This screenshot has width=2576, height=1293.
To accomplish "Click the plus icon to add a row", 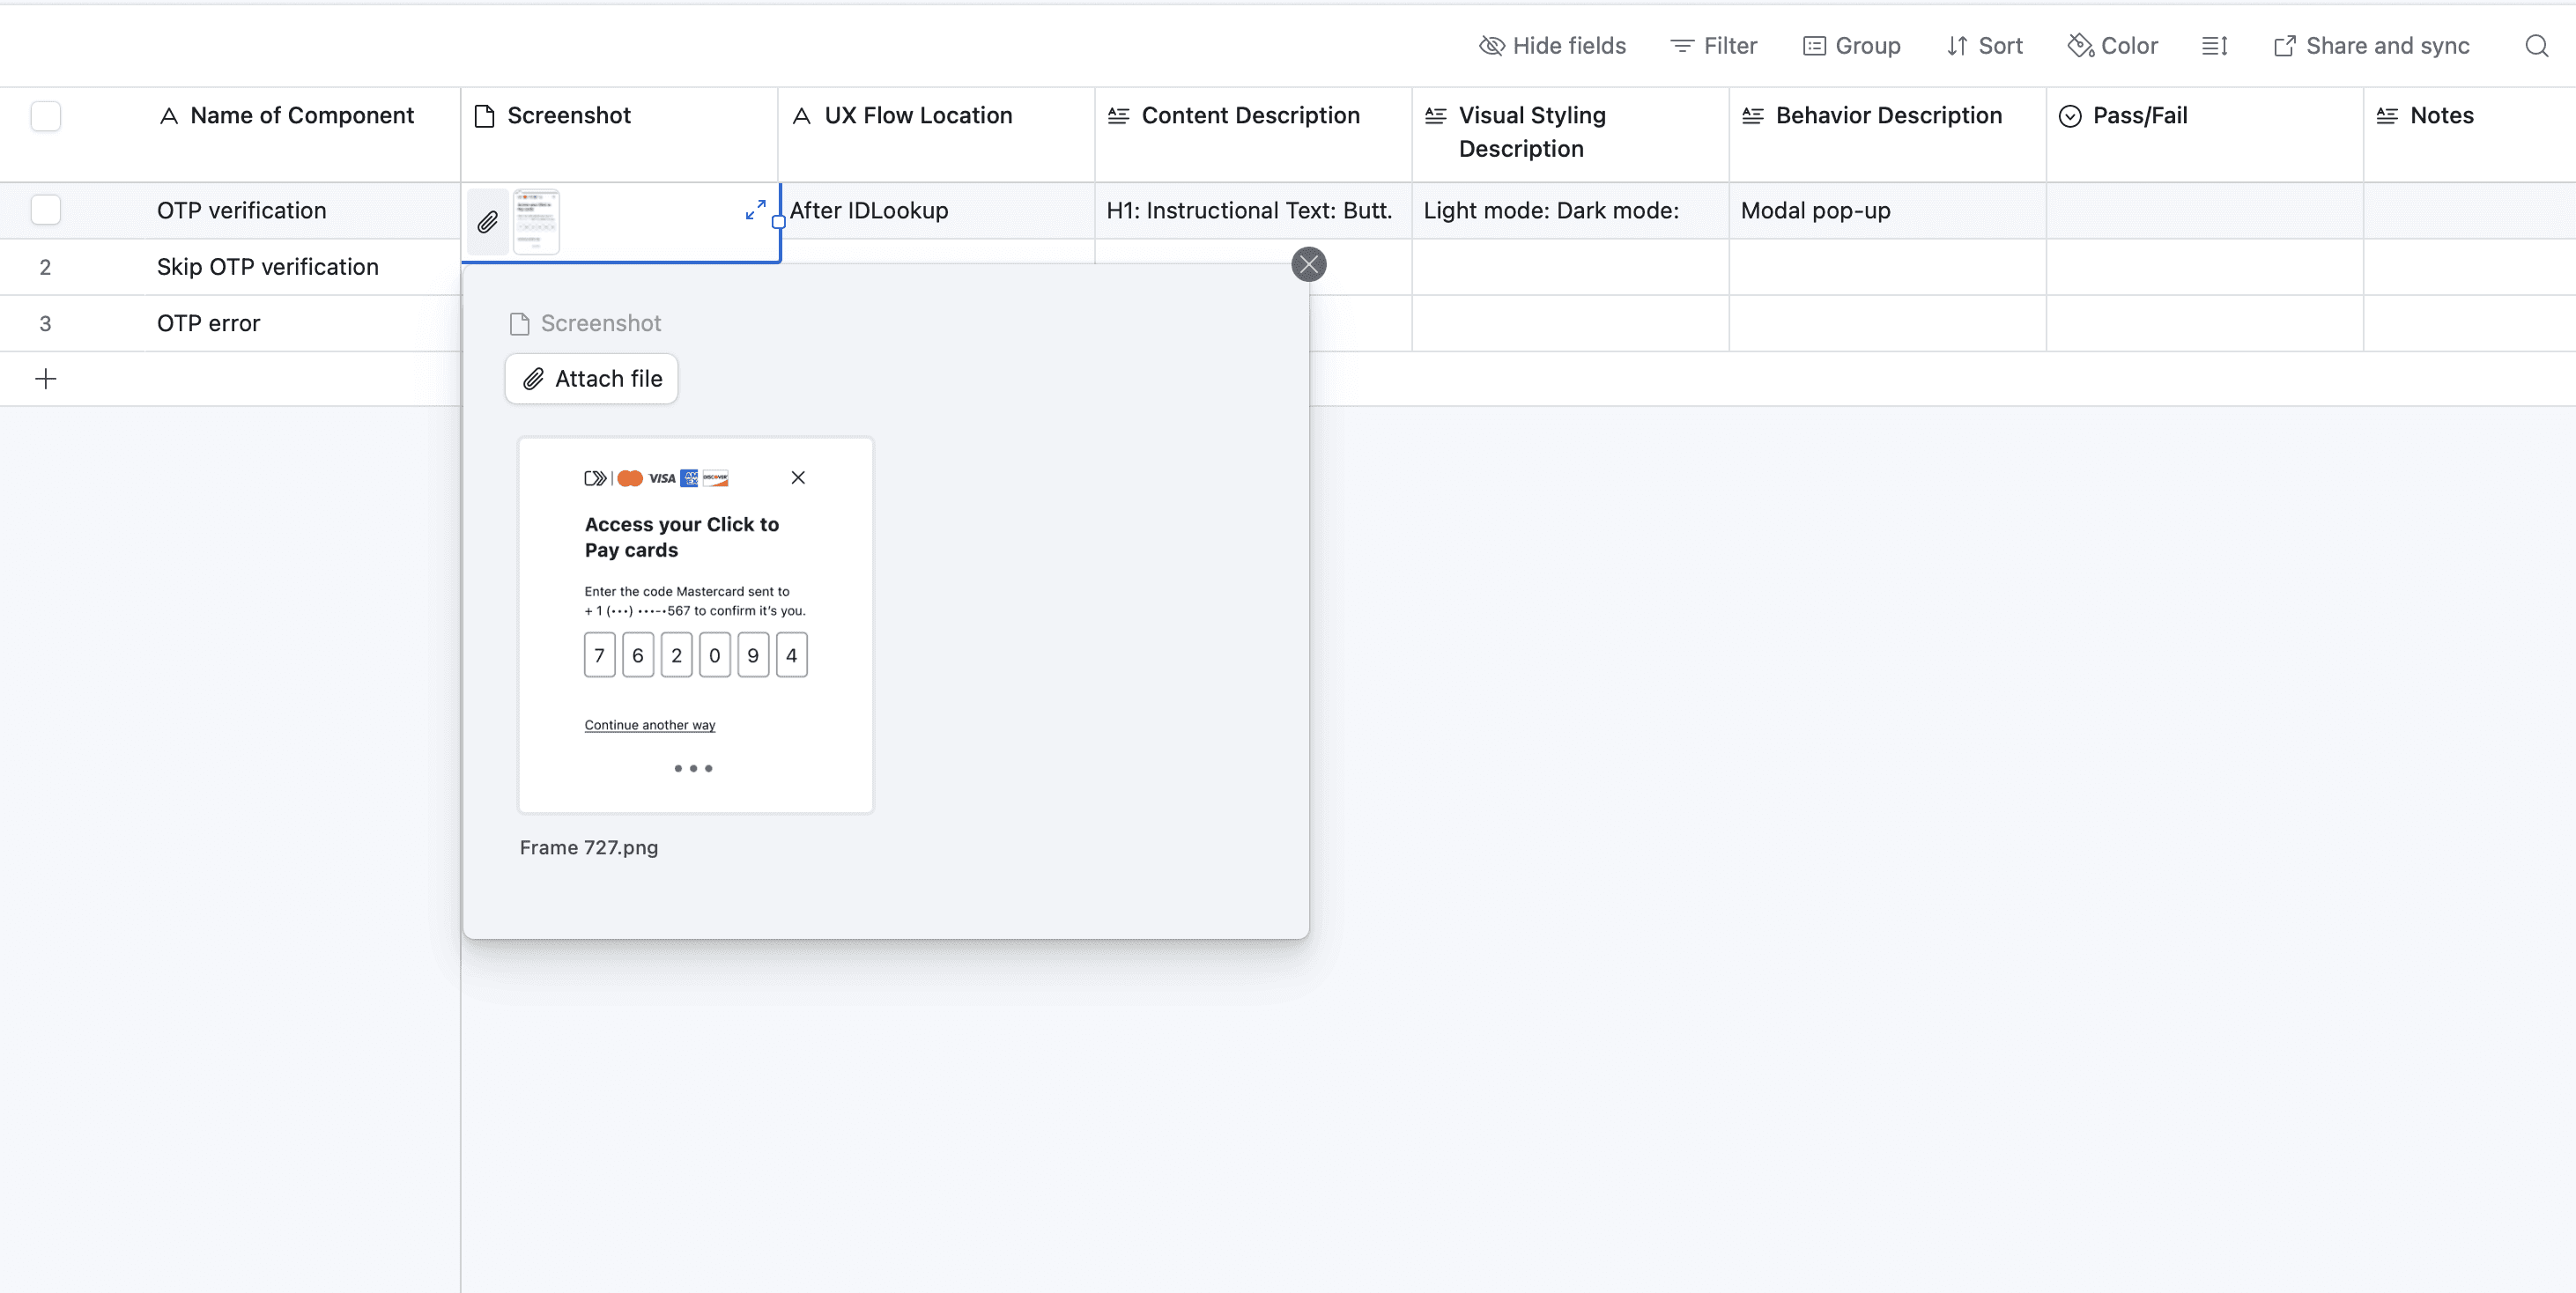I will coord(46,379).
